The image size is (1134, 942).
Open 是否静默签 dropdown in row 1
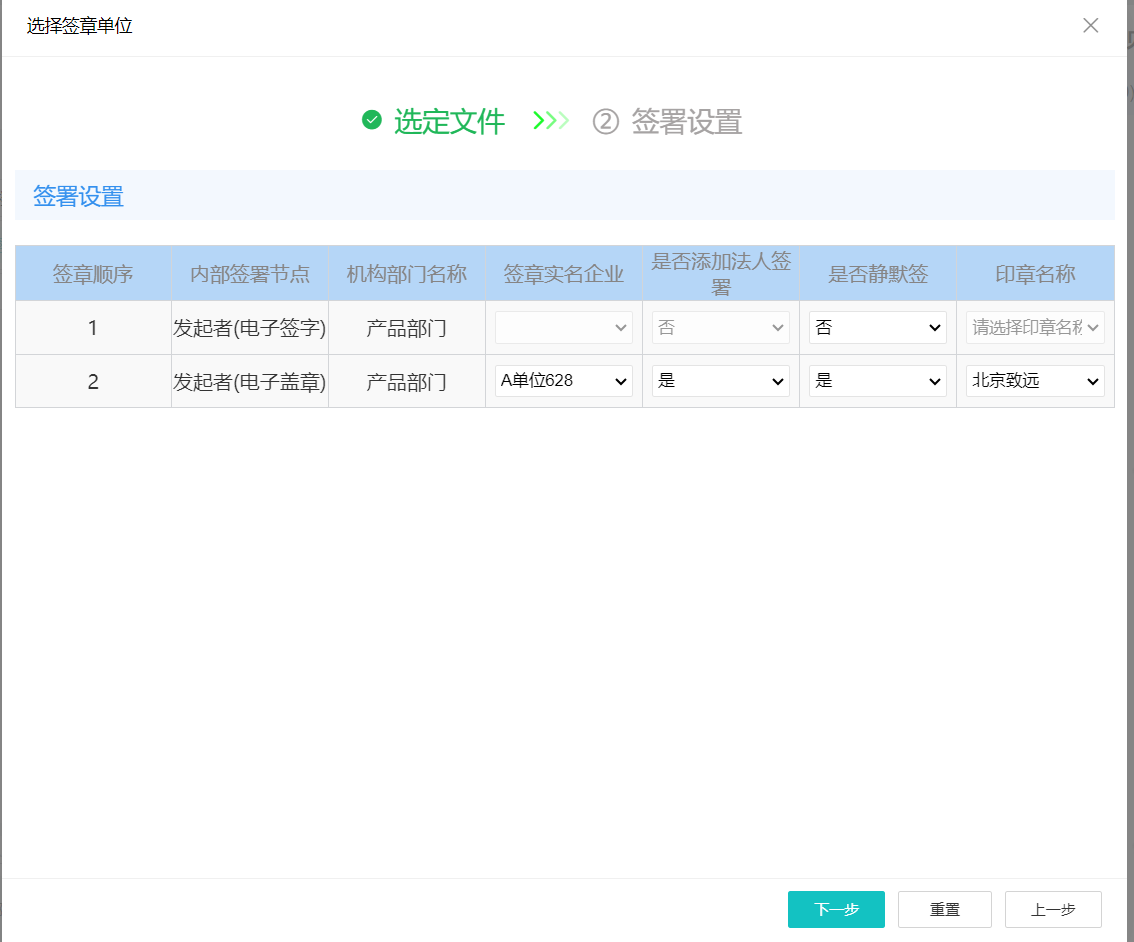877,328
